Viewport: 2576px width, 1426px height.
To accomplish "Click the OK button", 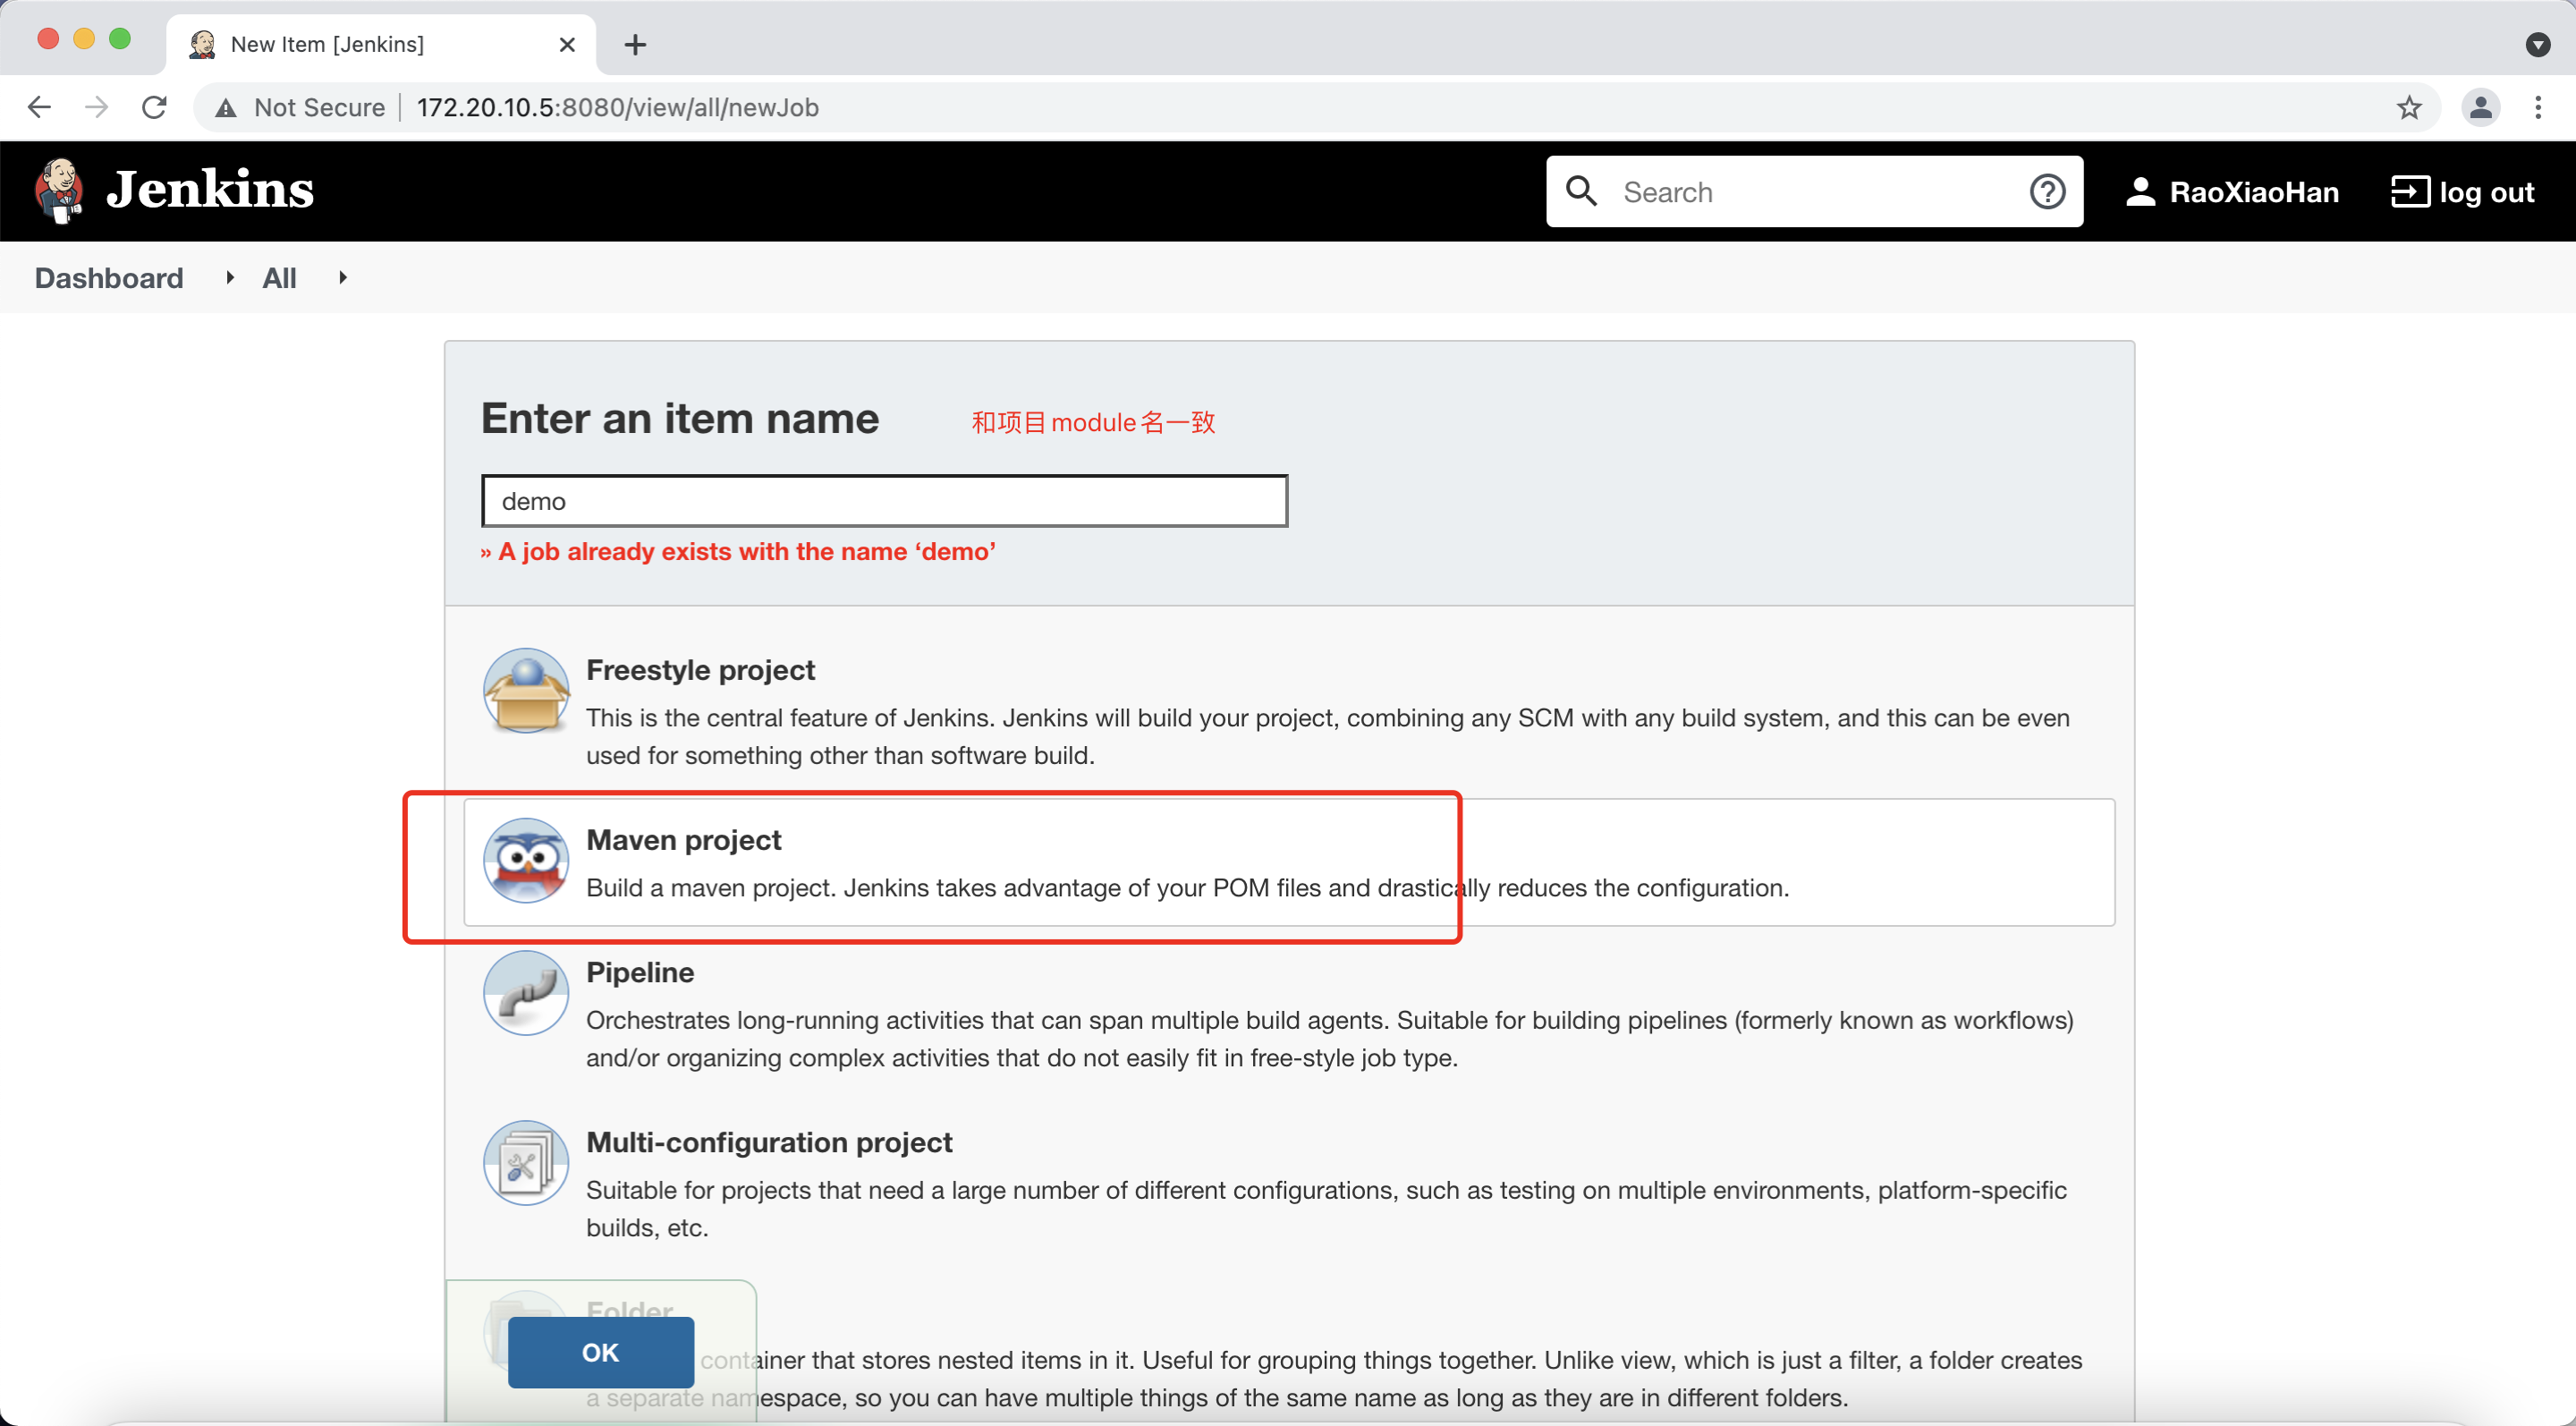I will pyautogui.click(x=601, y=1352).
